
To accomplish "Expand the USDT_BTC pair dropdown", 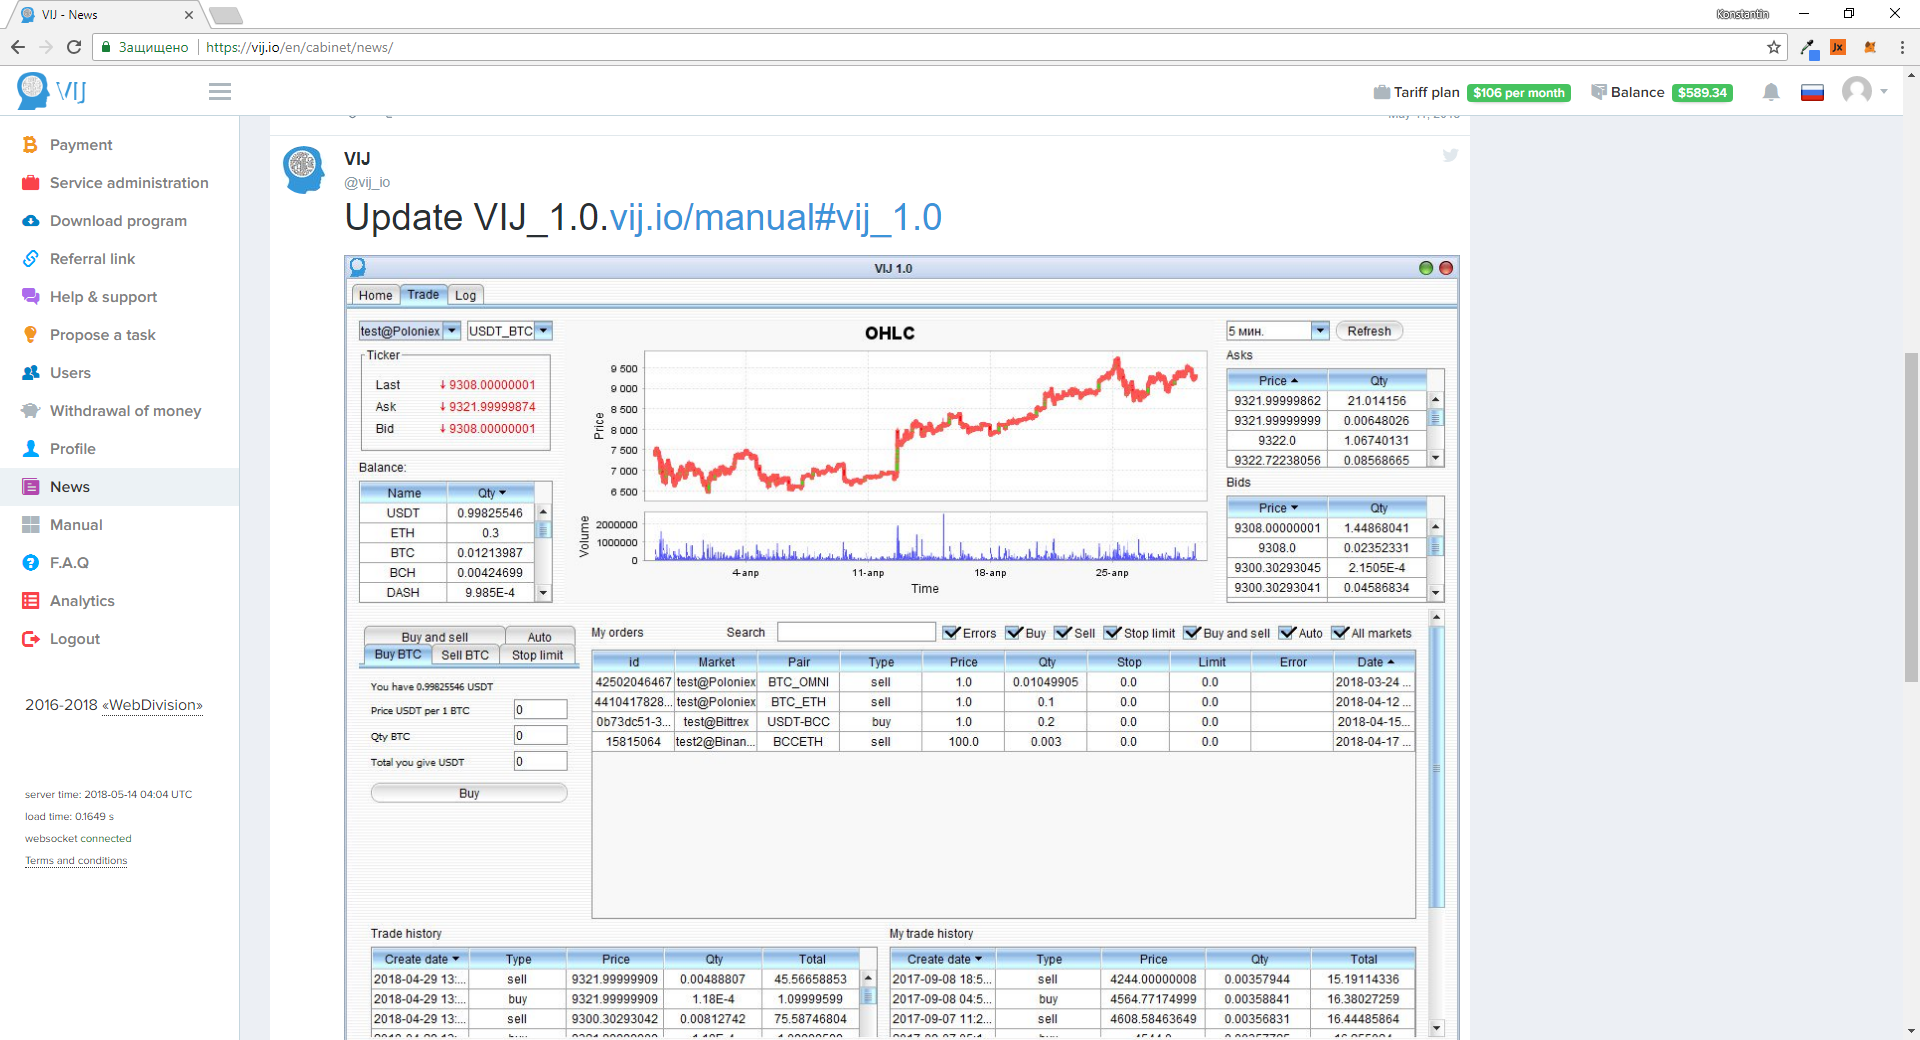I will point(544,331).
